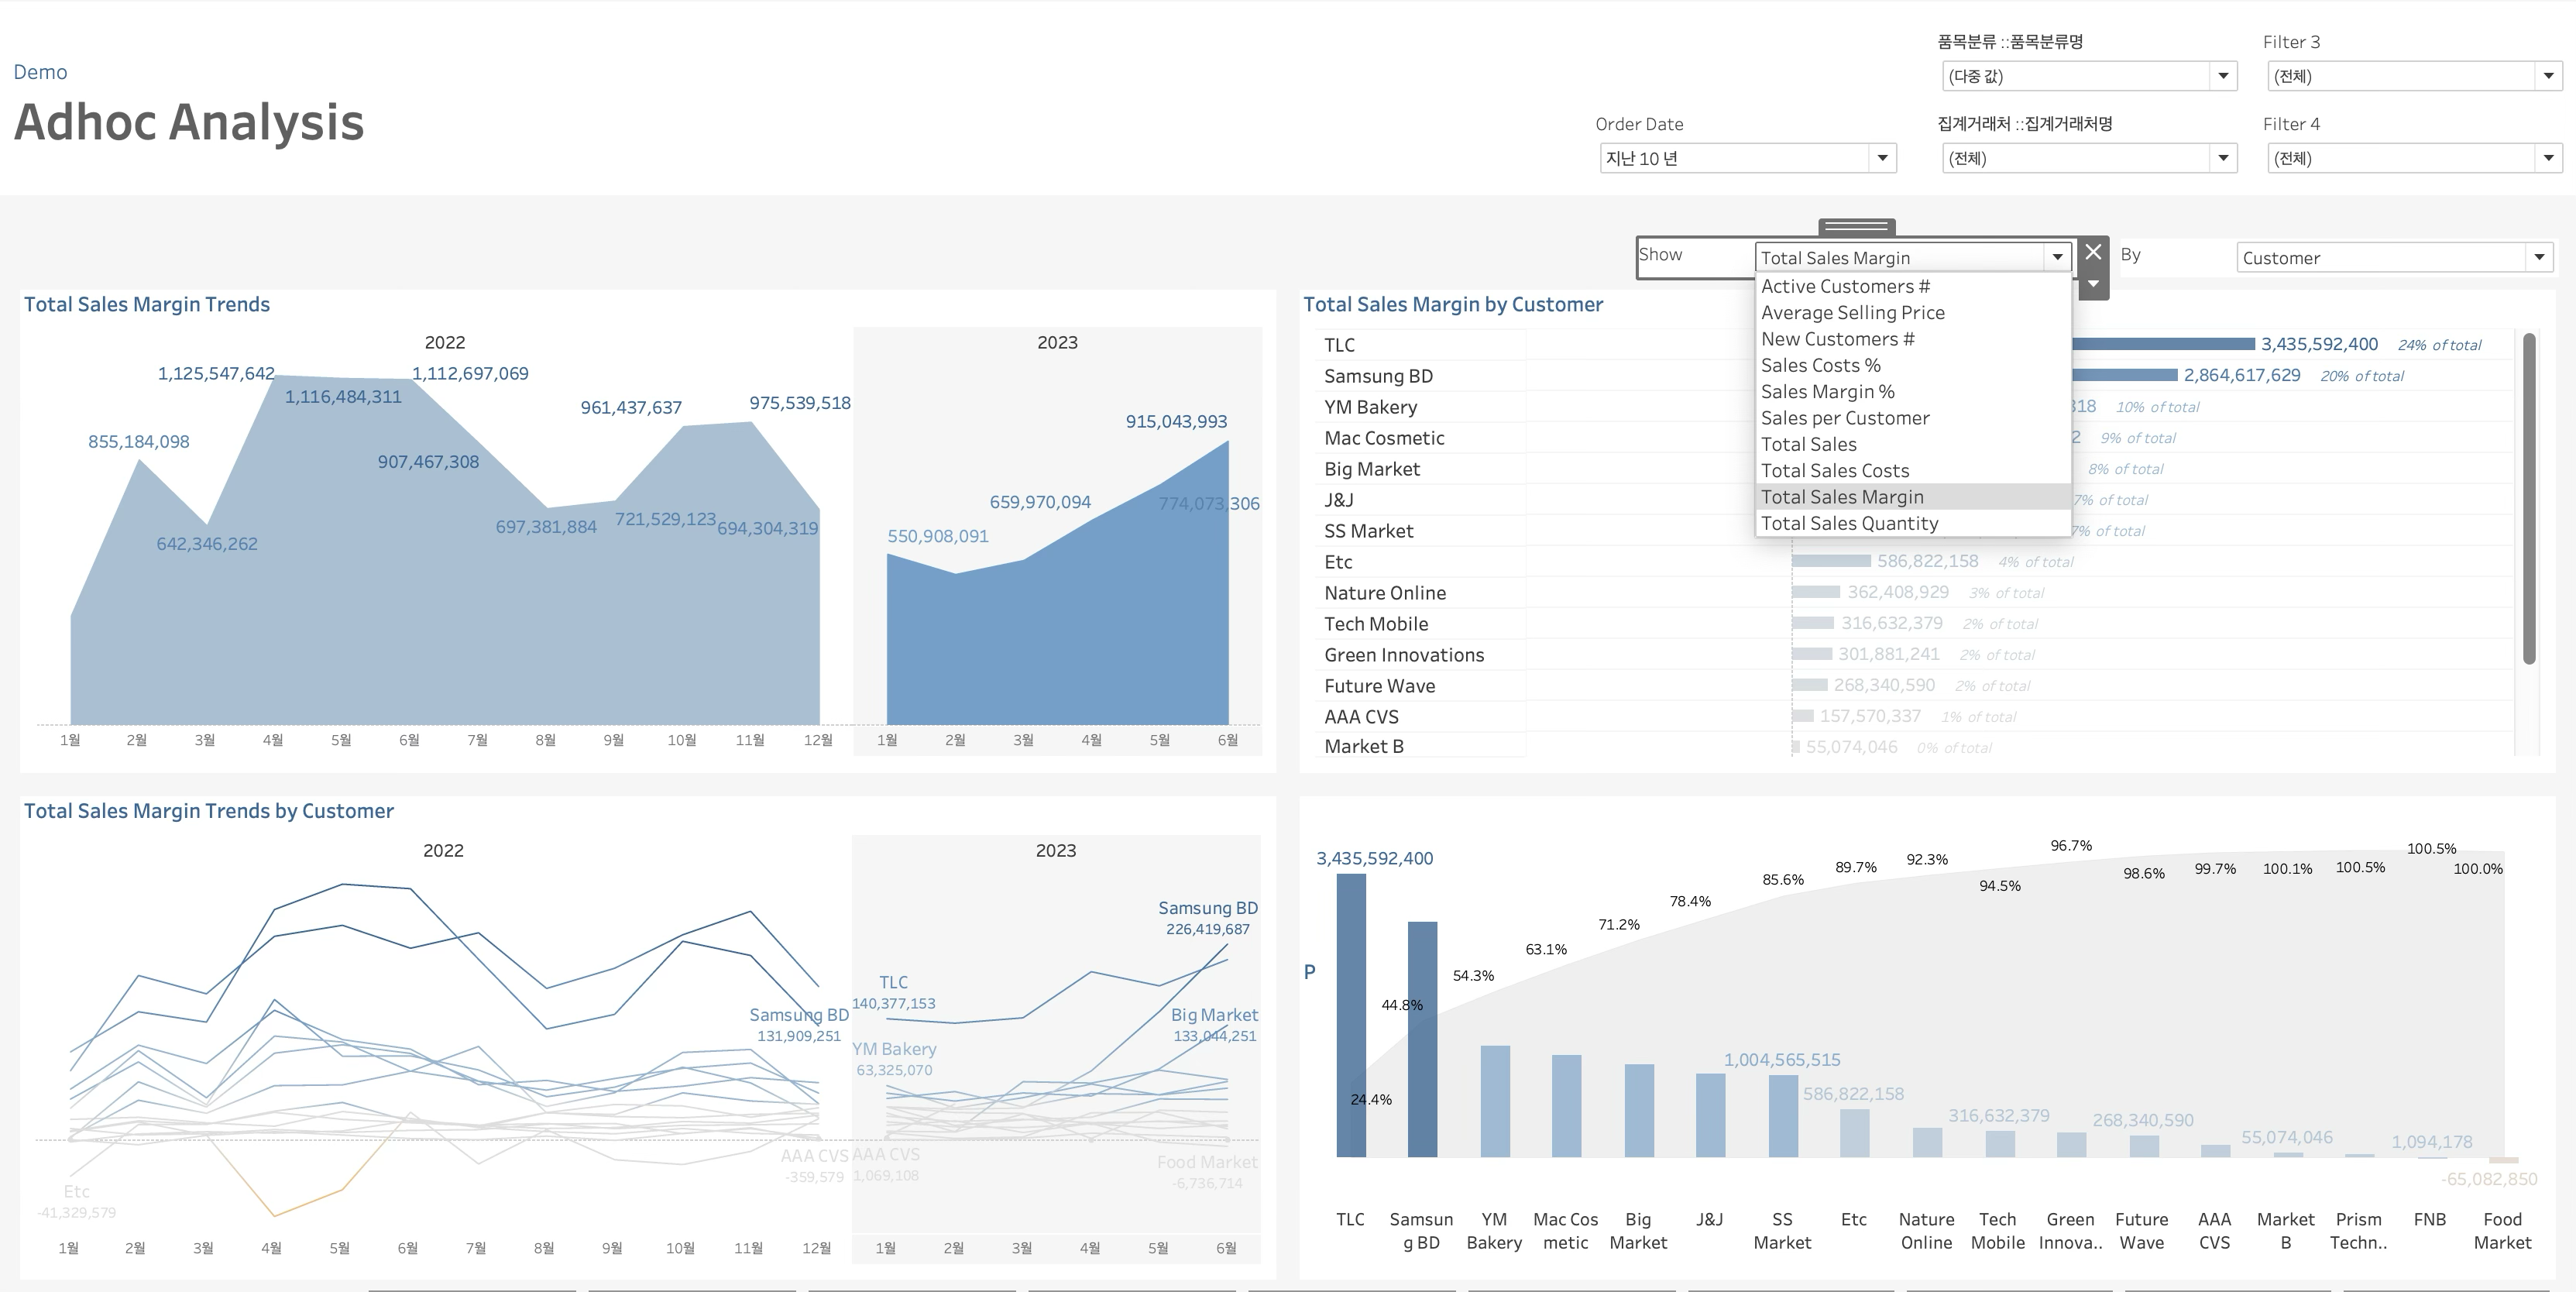Image resolution: width=2576 pixels, height=1292 pixels.
Task: Click the Show parameter dropdown arrow
Action: pyautogui.click(x=2057, y=258)
